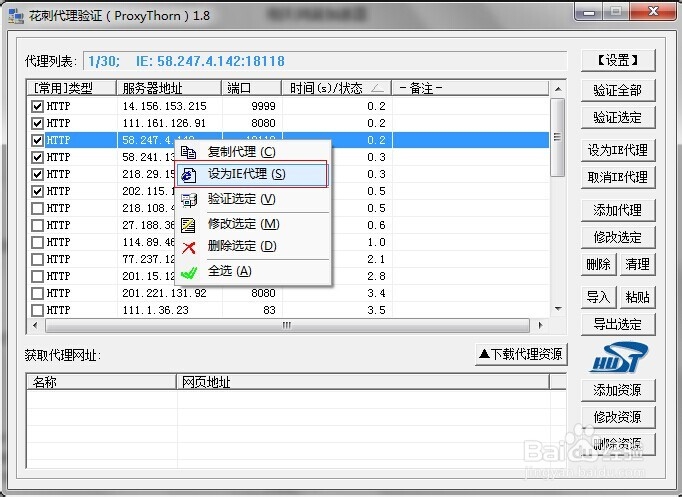
Task: Check the box for the 27.188 row
Action: 37,225
